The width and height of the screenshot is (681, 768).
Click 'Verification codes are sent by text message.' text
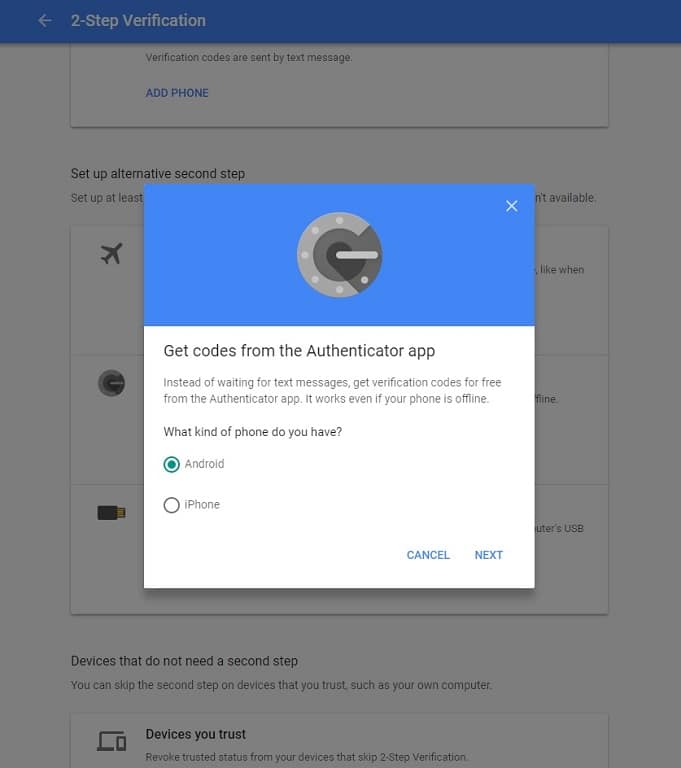click(249, 58)
